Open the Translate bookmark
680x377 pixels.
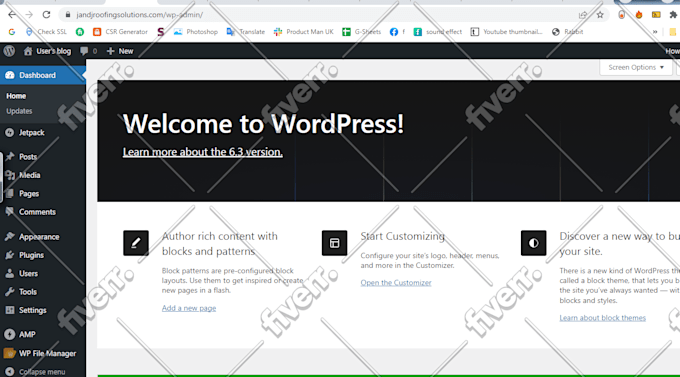246,32
